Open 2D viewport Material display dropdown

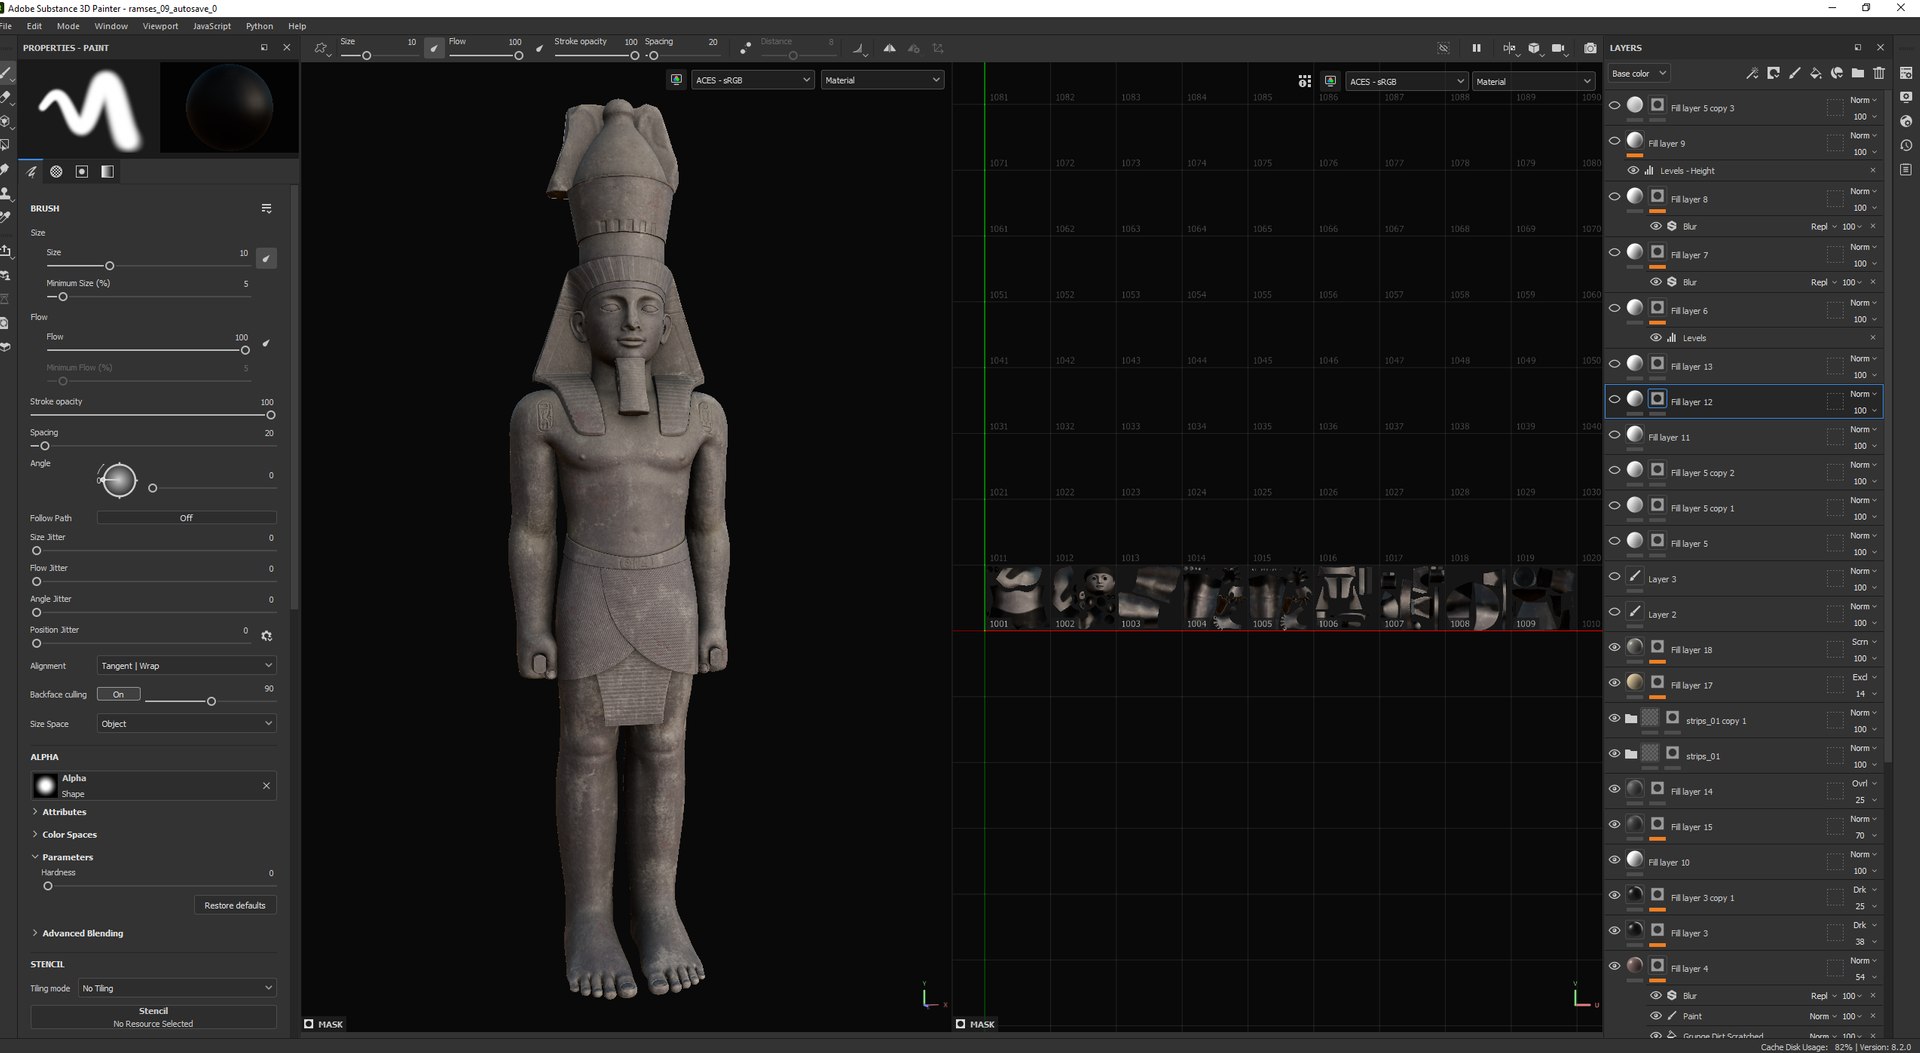coord(1534,82)
